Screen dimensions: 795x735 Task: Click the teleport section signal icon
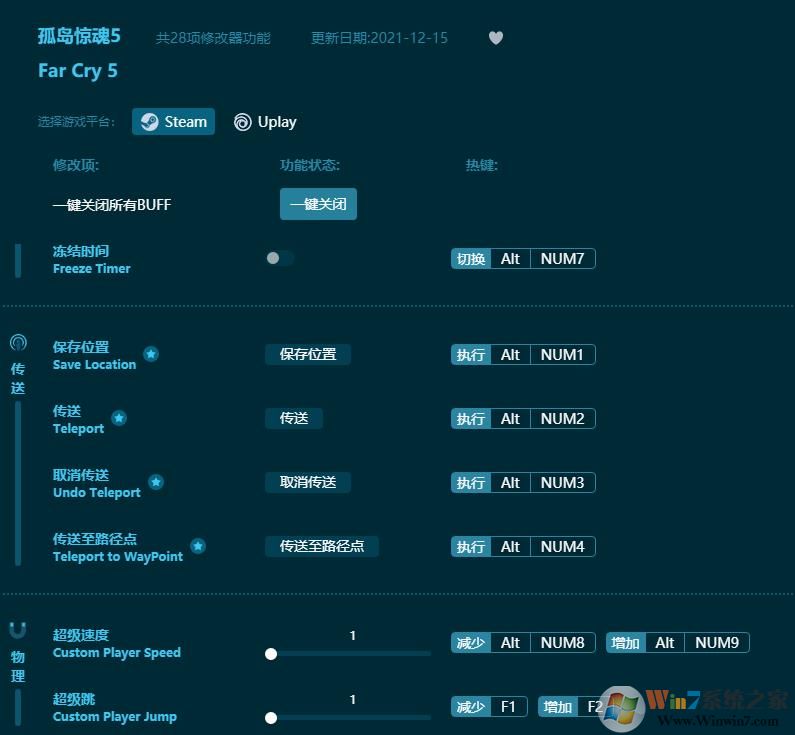18,343
